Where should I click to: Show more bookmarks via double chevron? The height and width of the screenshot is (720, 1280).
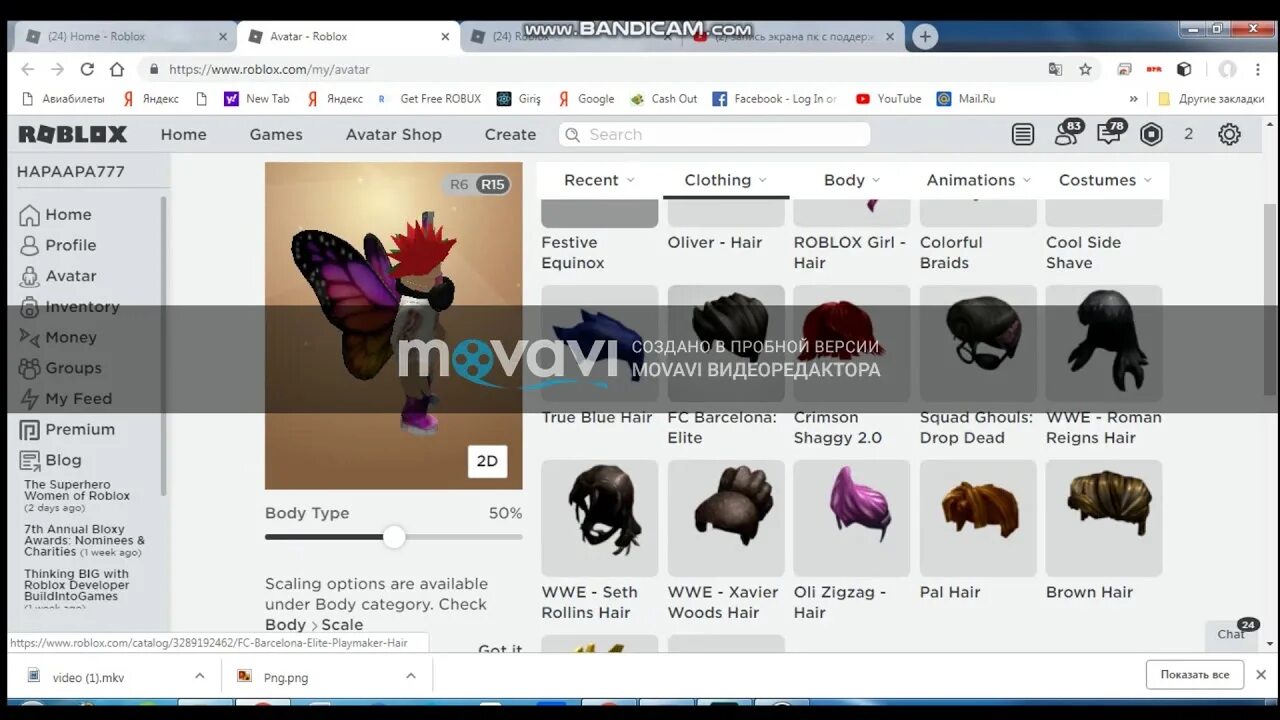tap(1133, 99)
